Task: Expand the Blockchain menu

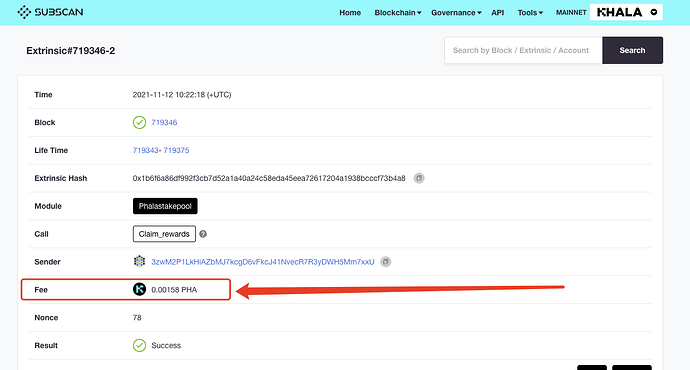Action: click(x=398, y=13)
